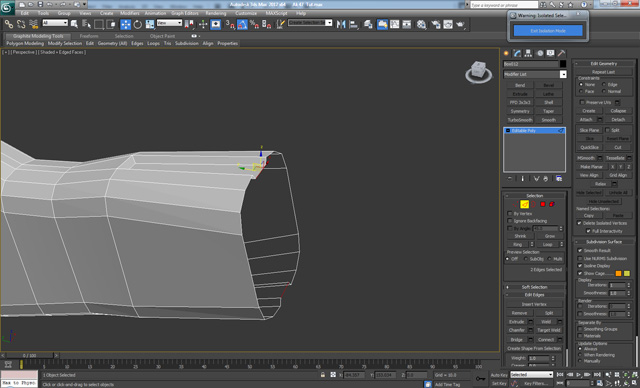Viewport: 640px width, 388px height.
Task: Collapse the Subdivision Surface rollout
Action: [604, 242]
